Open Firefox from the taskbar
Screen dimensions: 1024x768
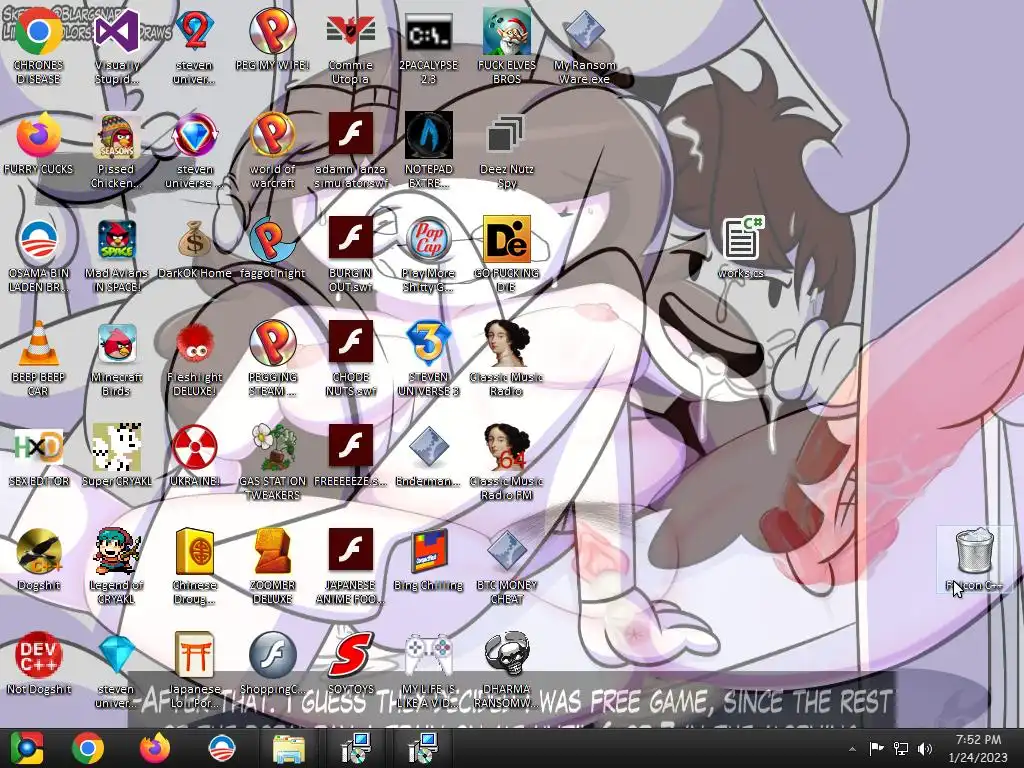tap(155, 748)
